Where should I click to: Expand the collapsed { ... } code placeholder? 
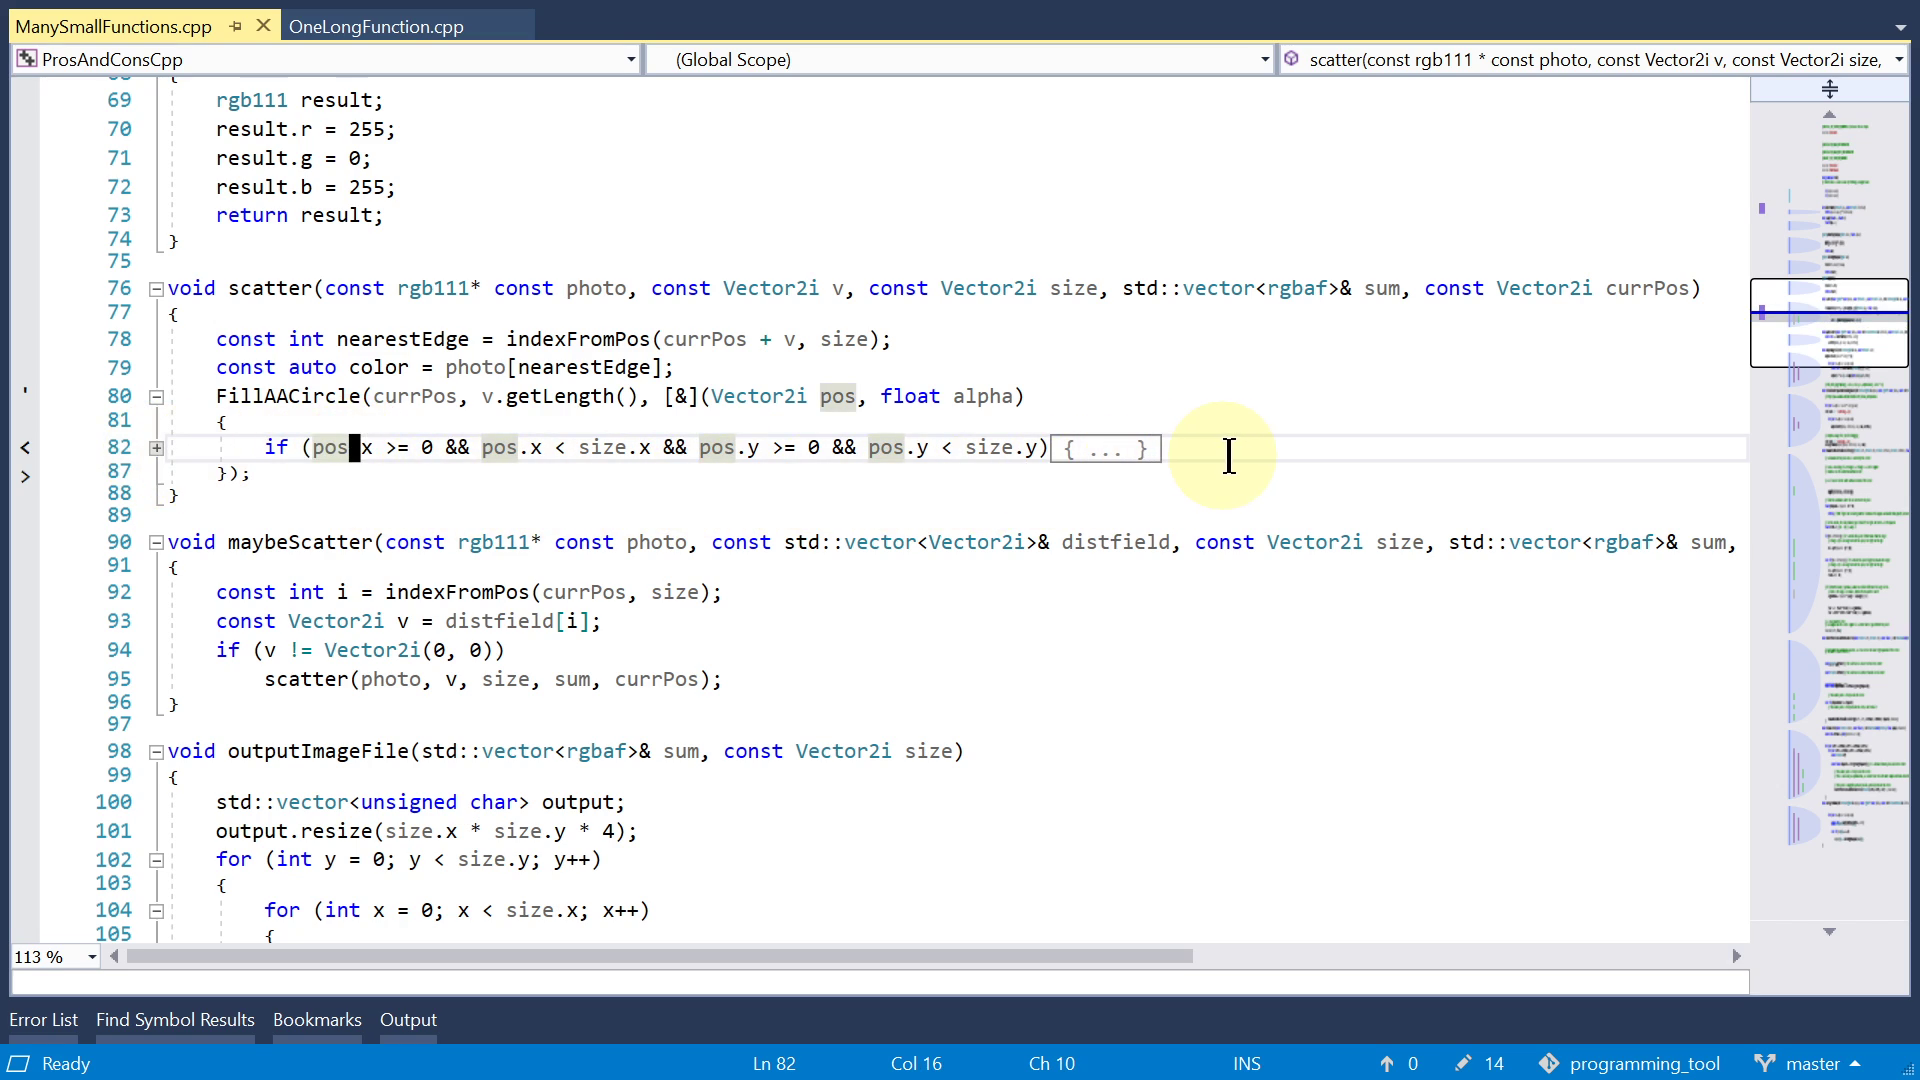click(x=1106, y=449)
